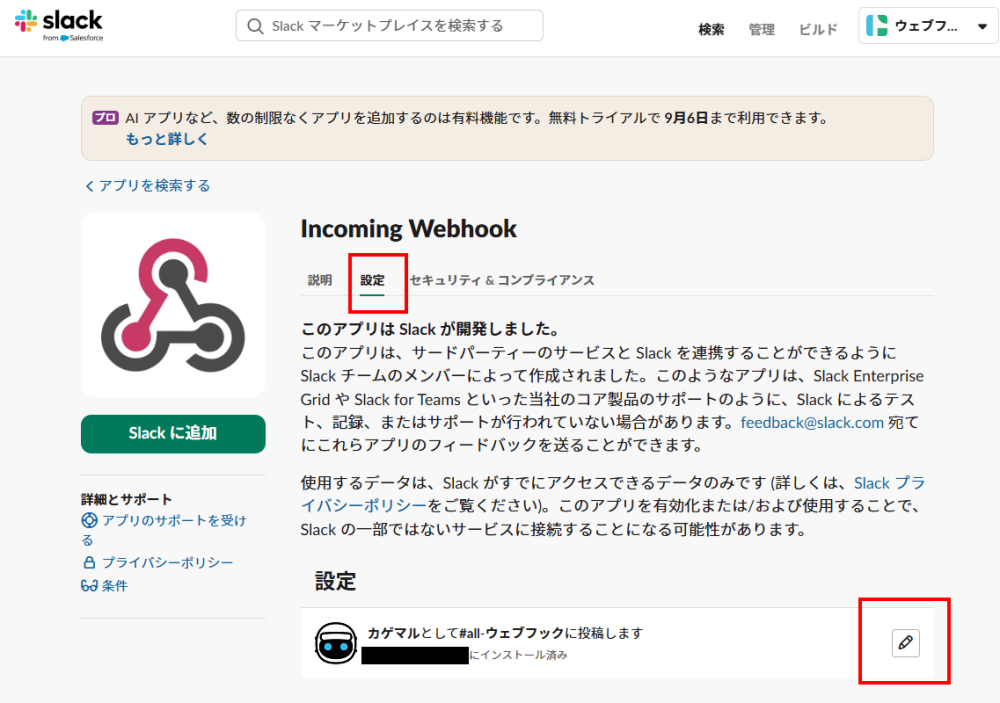Open the ビルド menu item

tap(818, 29)
